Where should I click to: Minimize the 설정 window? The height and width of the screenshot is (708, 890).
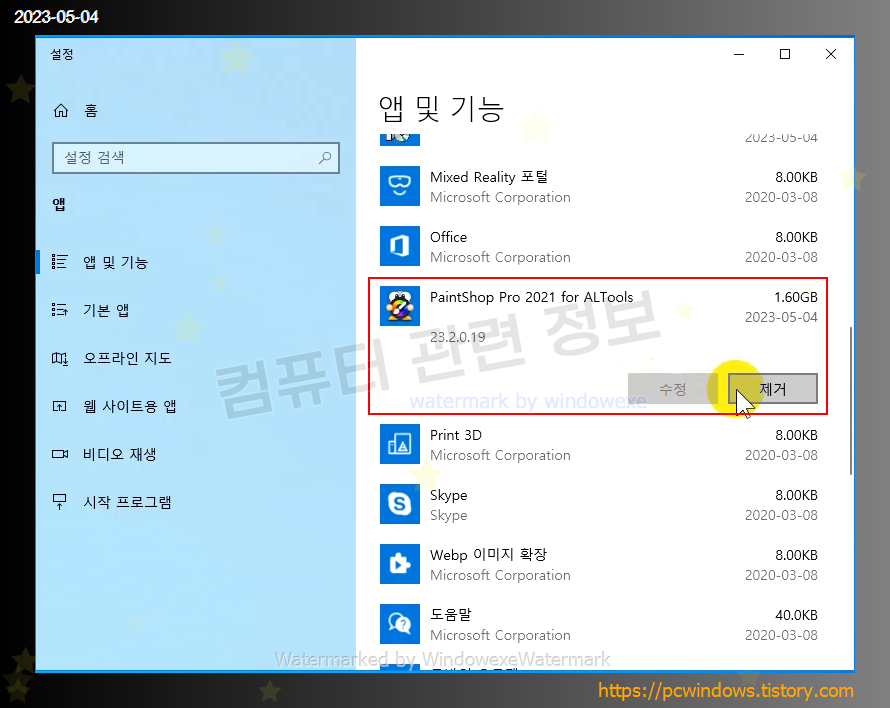coord(739,54)
